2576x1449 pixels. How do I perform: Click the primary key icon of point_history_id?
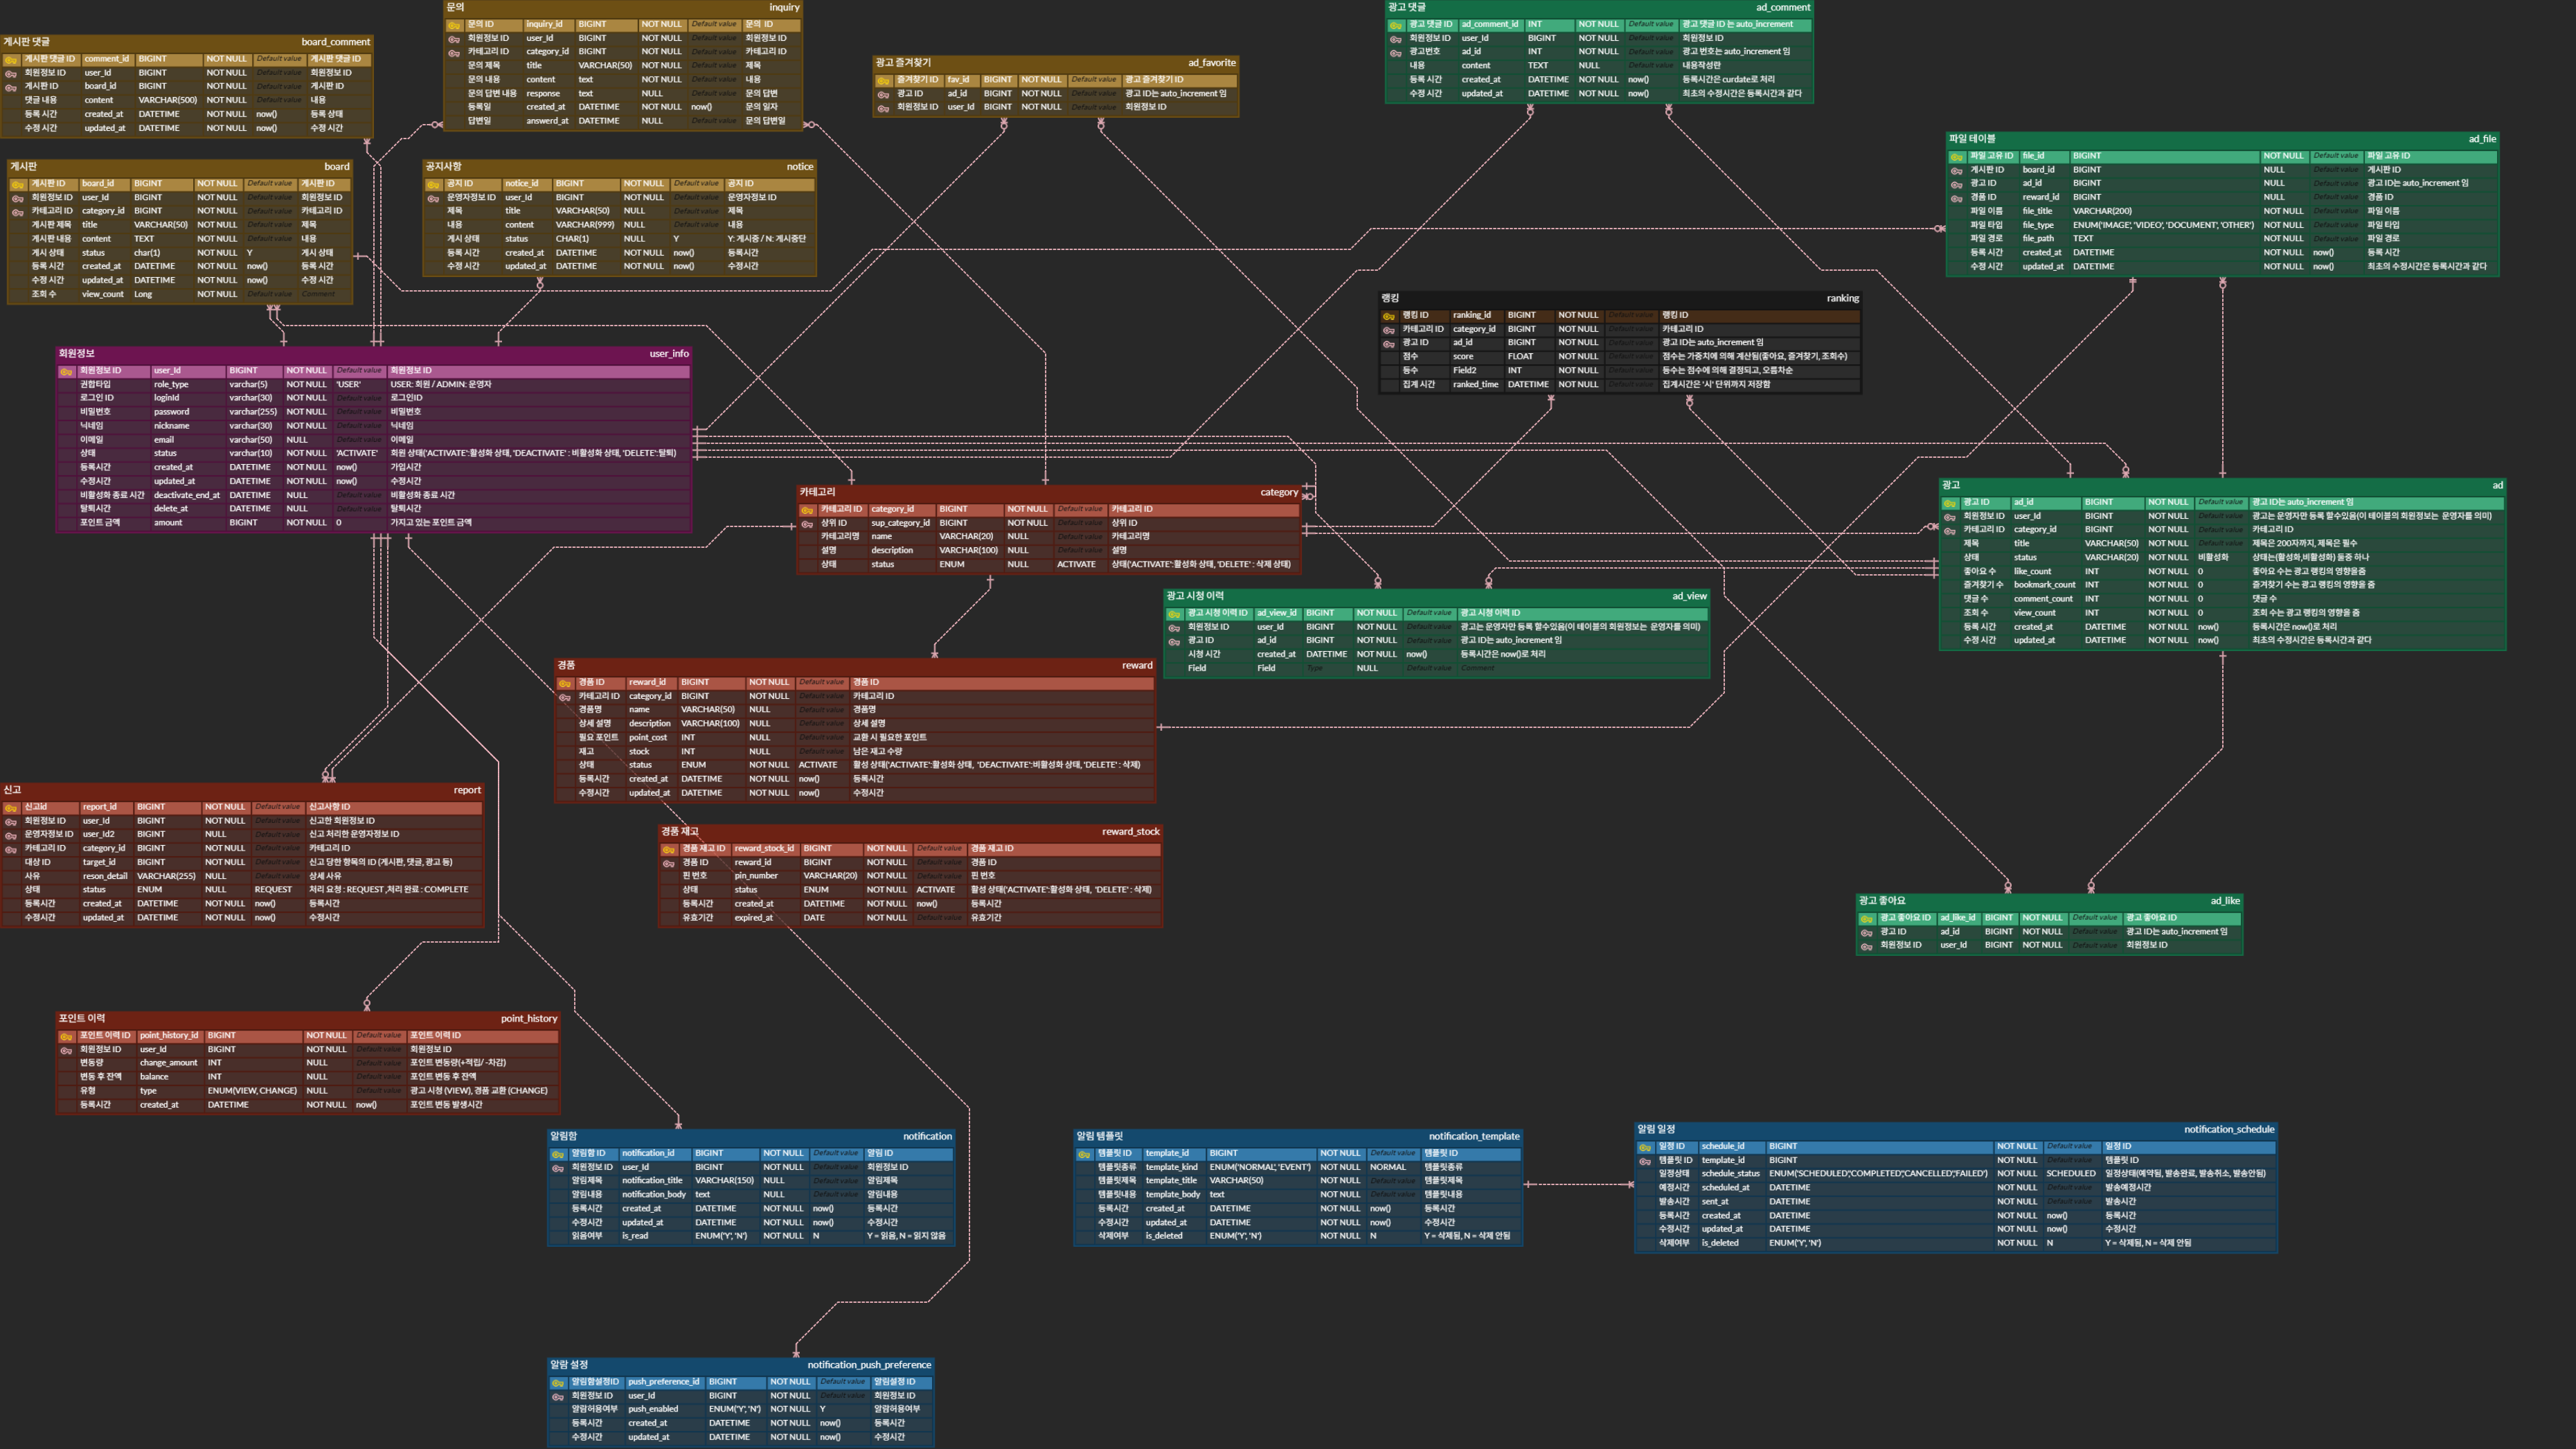(66, 1036)
